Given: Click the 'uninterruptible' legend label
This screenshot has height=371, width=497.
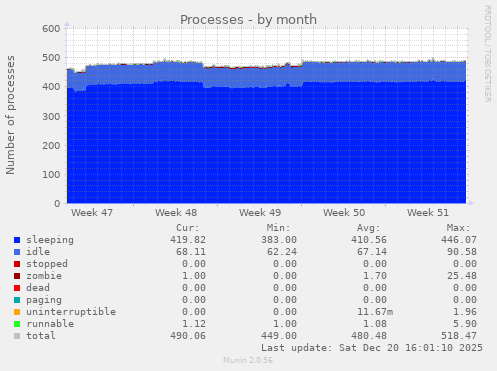Looking at the screenshot, I should coord(71,312).
